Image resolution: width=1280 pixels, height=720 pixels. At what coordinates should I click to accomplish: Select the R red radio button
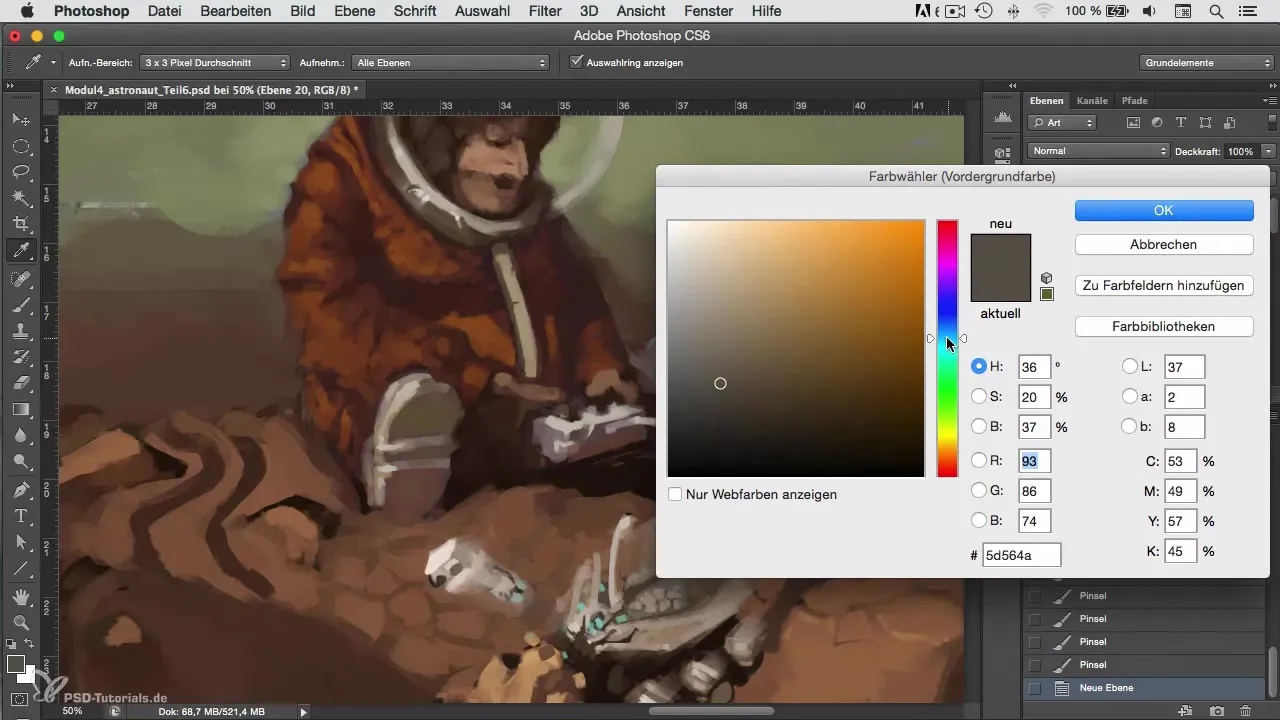pos(979,460)
